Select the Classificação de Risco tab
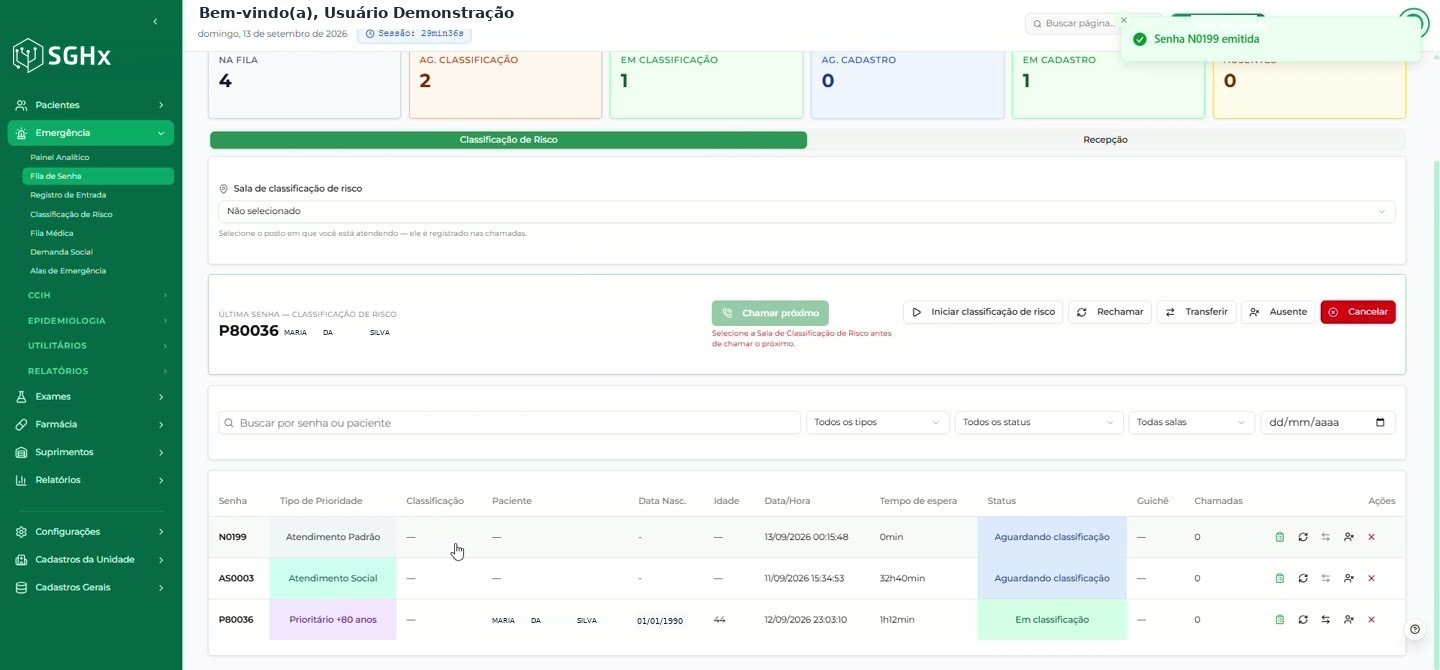This screenshot has width=1440, height=670. [508, 140]
